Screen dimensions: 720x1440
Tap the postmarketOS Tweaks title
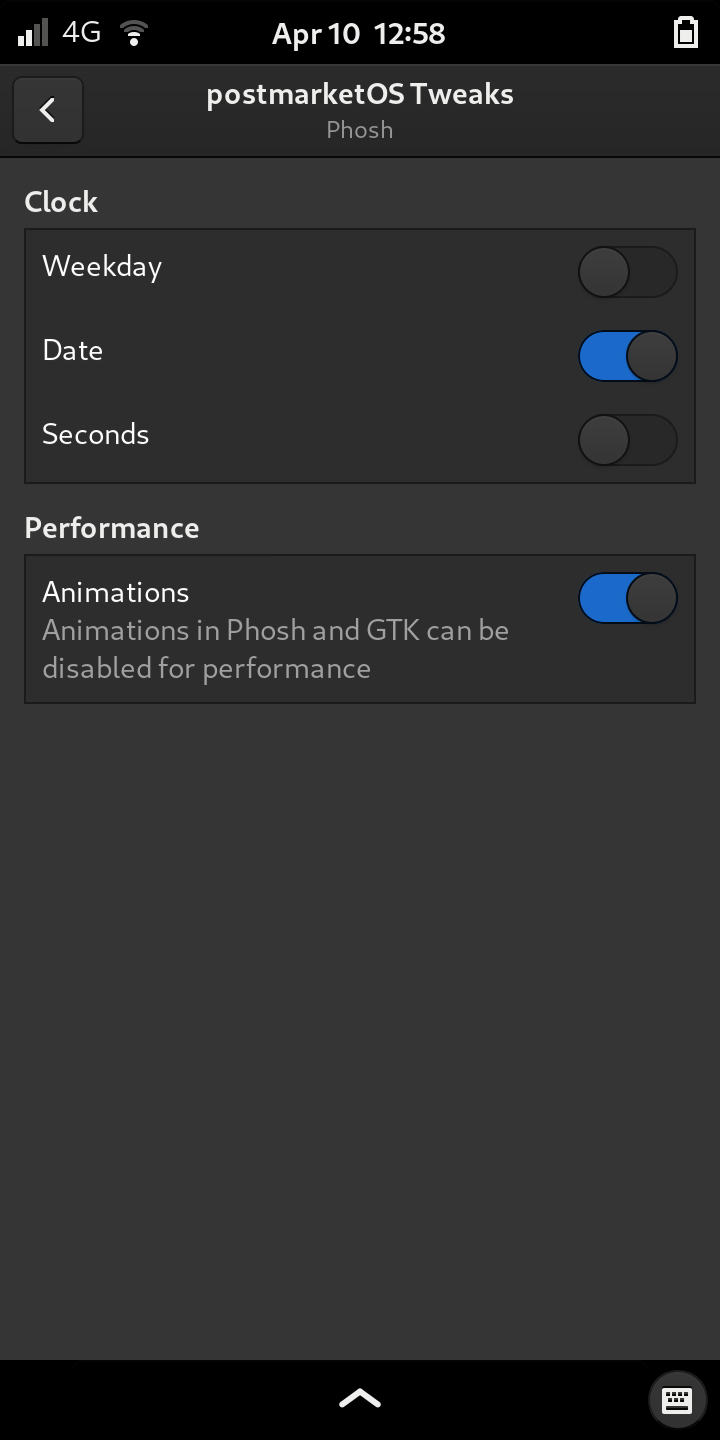[x=359, y=94]
